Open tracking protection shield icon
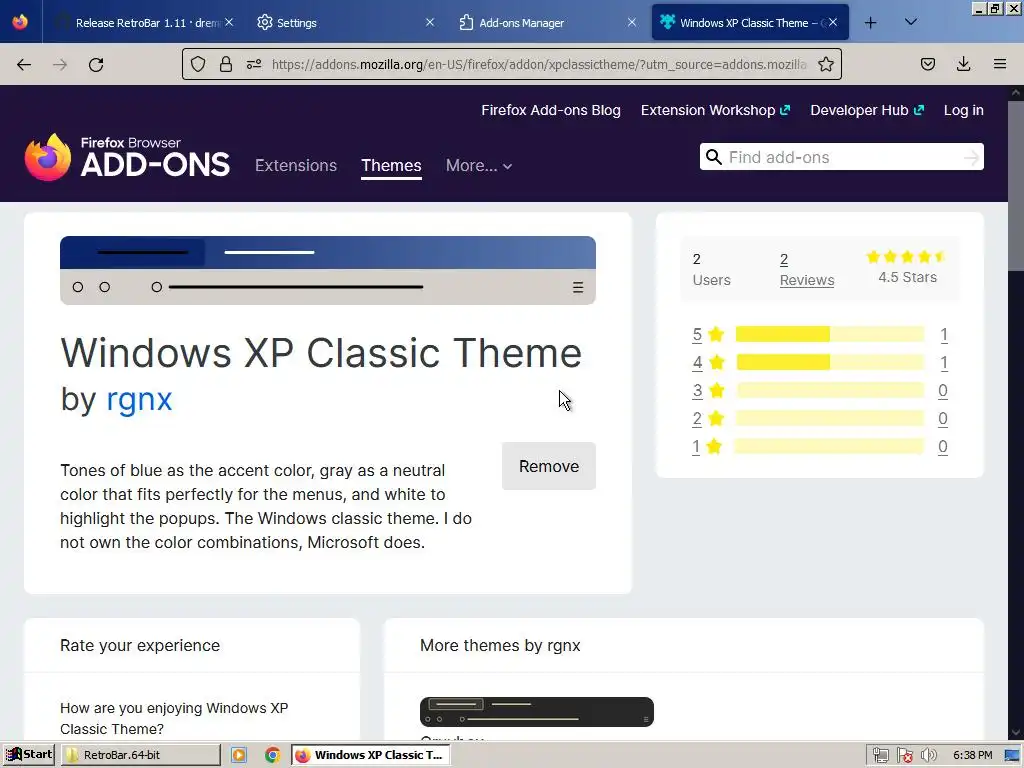 [x=198, y=64]
